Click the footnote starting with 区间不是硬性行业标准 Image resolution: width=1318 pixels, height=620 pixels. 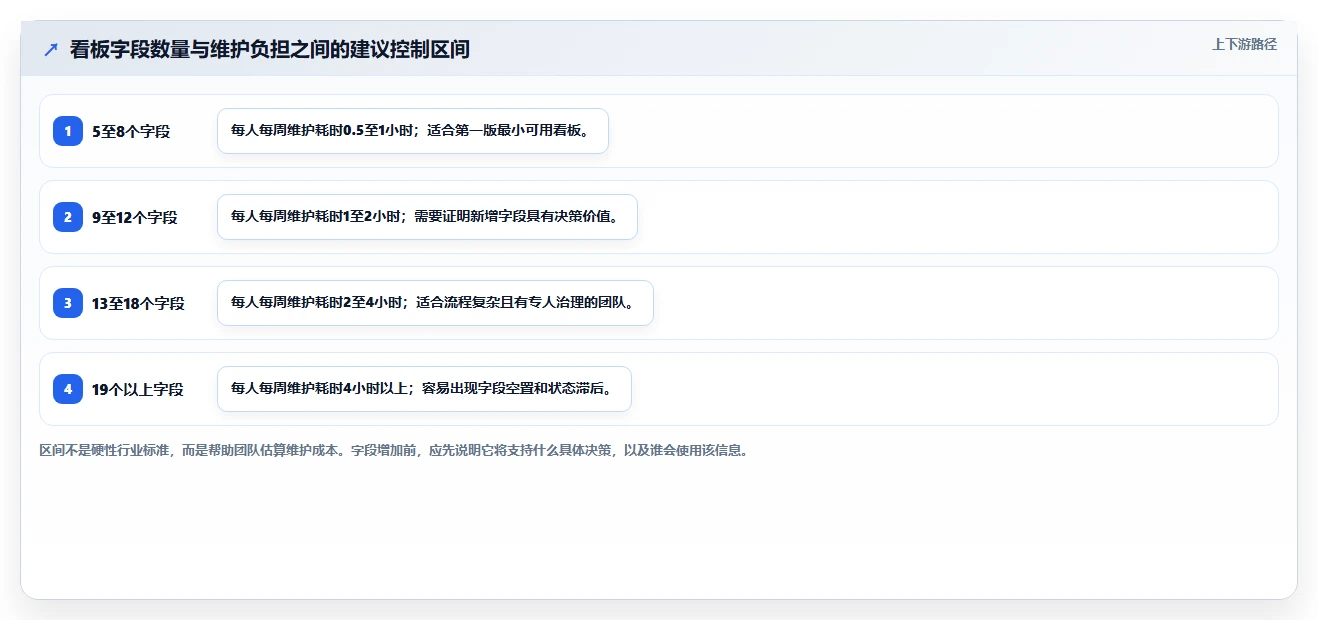point(394,450)
